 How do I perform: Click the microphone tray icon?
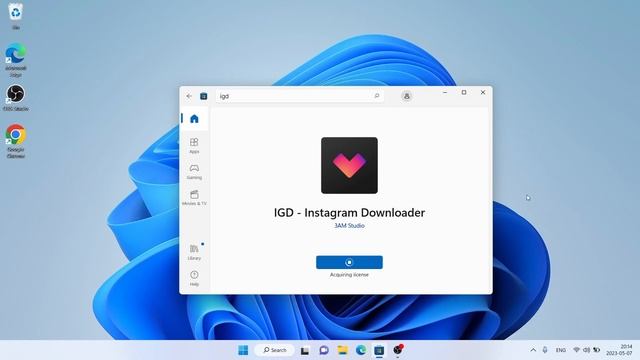545,350
